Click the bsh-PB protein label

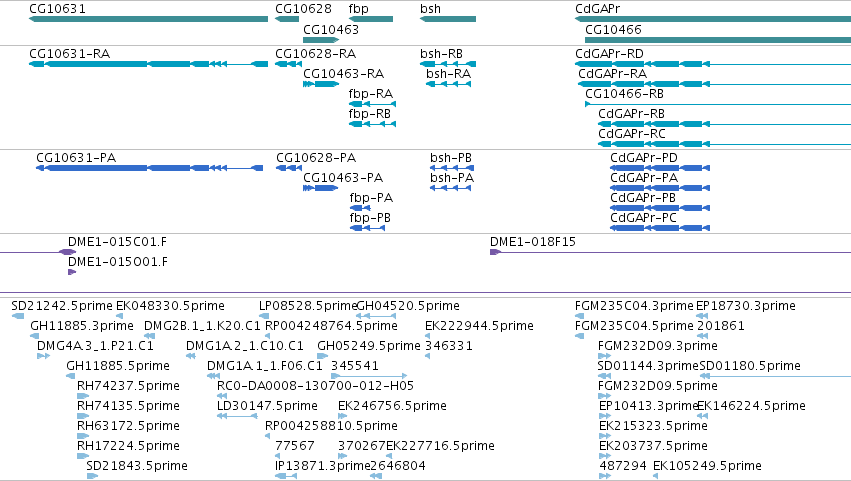pos(450,158)
